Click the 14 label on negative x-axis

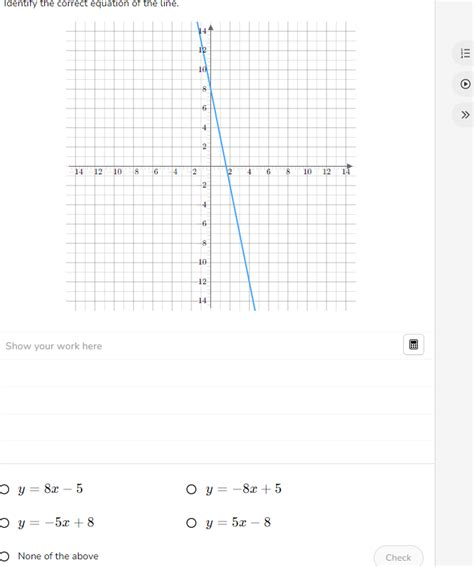click(78, 172)
